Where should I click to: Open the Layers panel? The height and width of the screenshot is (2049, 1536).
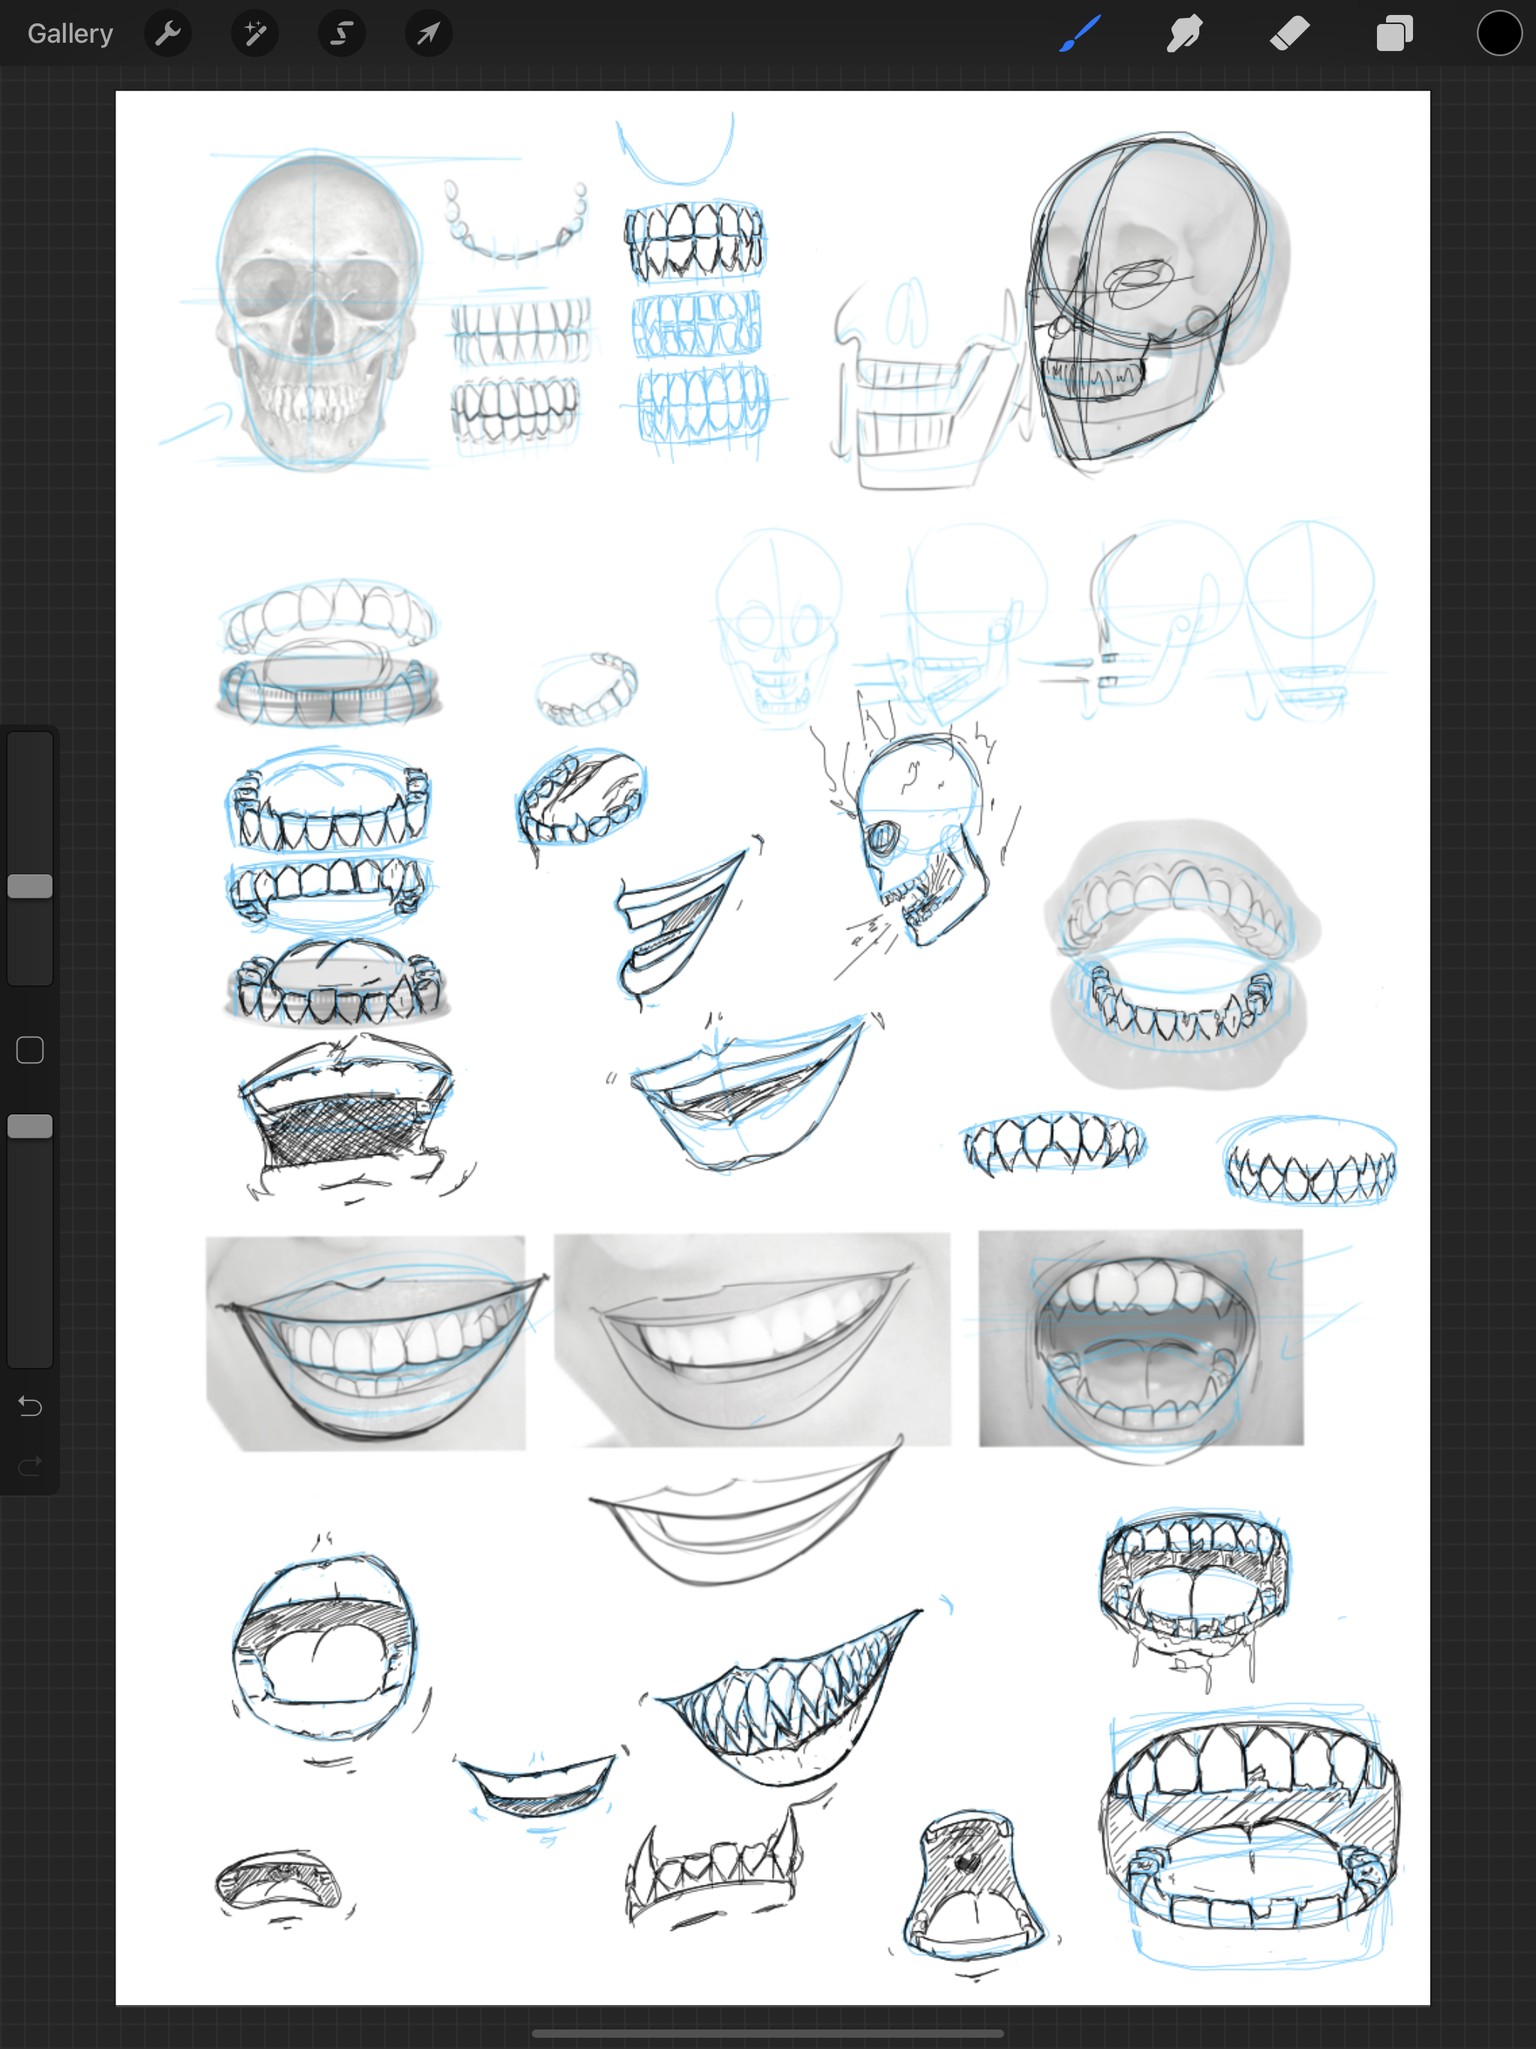(x=1395, y=34)
